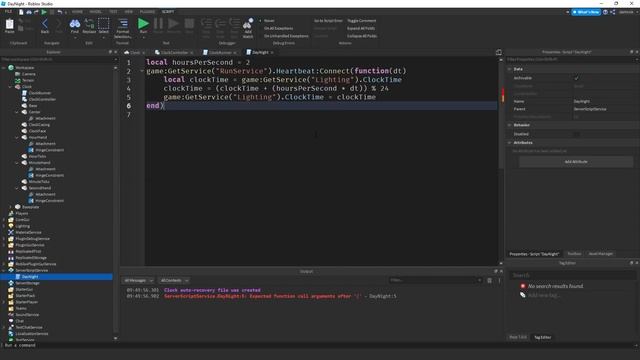Click the Chat bubble icon in Explorer
640x360 pixels.
11,321
